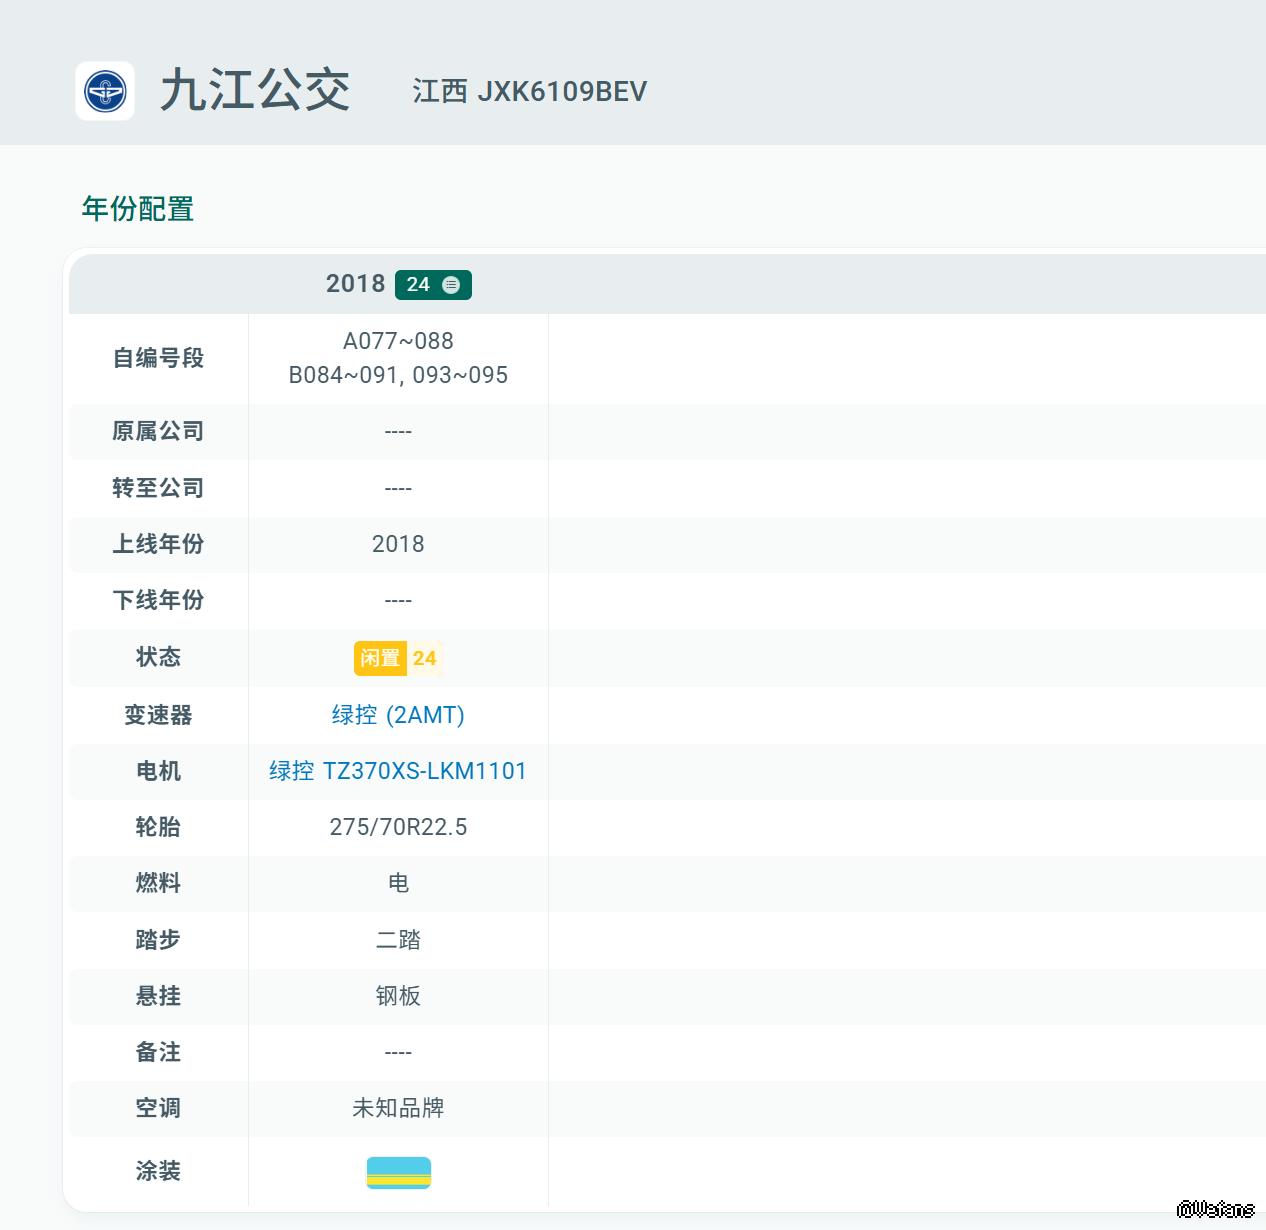Click the list icon in the 2018 badge
1266x1230 pixels.
click(451, 285)
